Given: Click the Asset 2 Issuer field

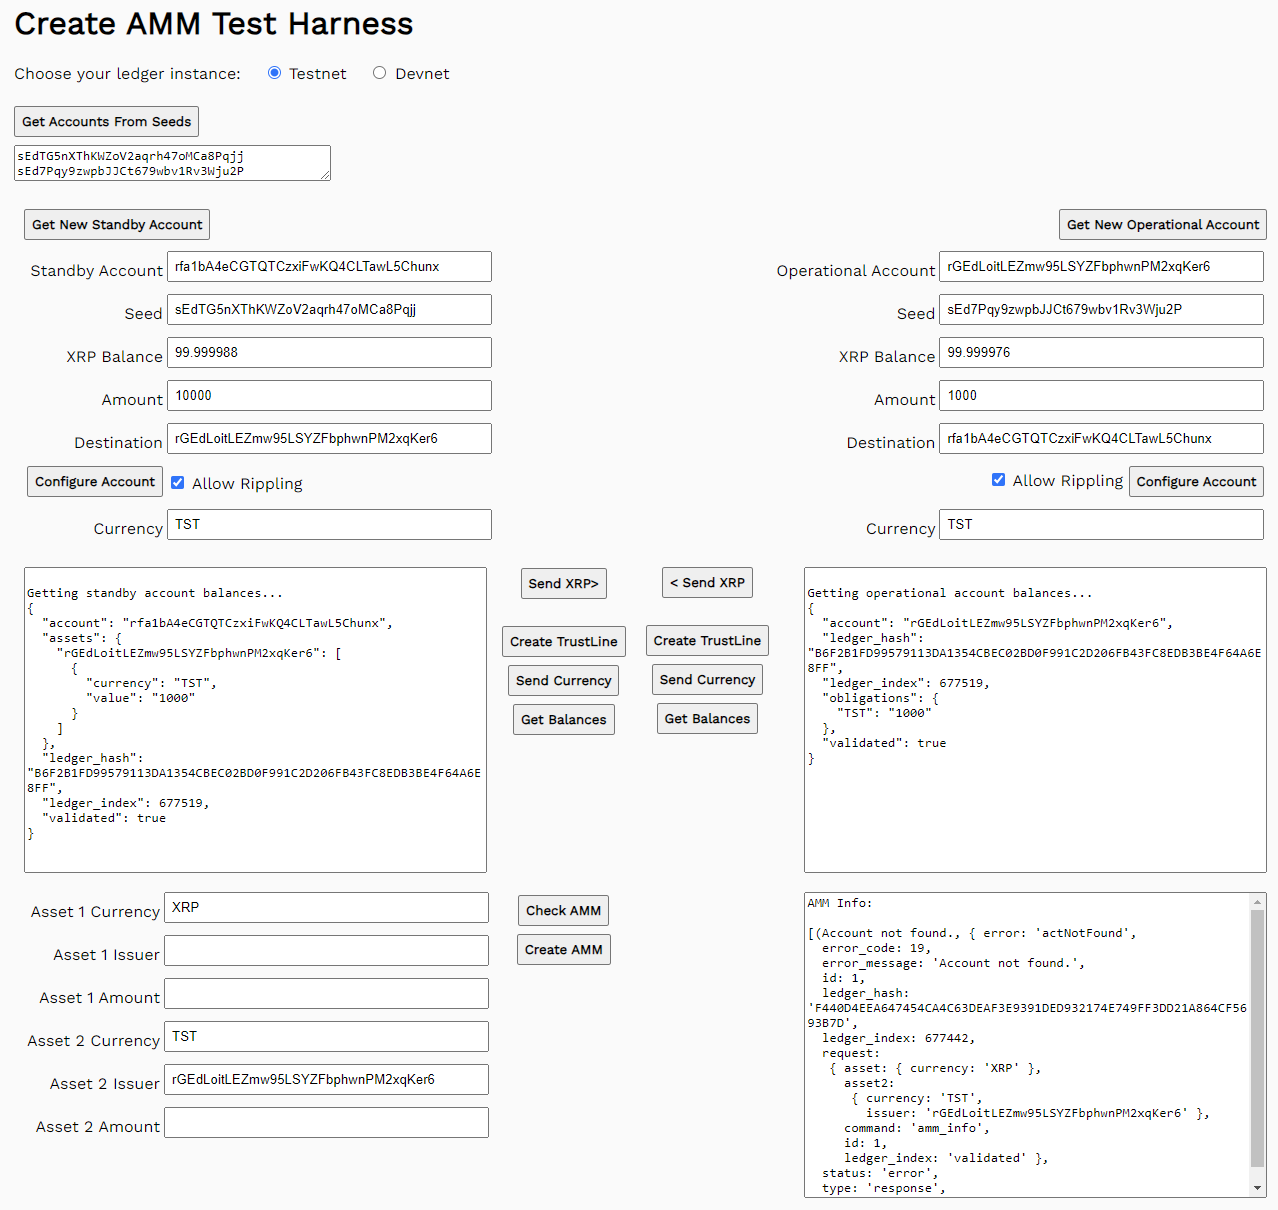Looking at the screenshot, I should [326, 1080].
